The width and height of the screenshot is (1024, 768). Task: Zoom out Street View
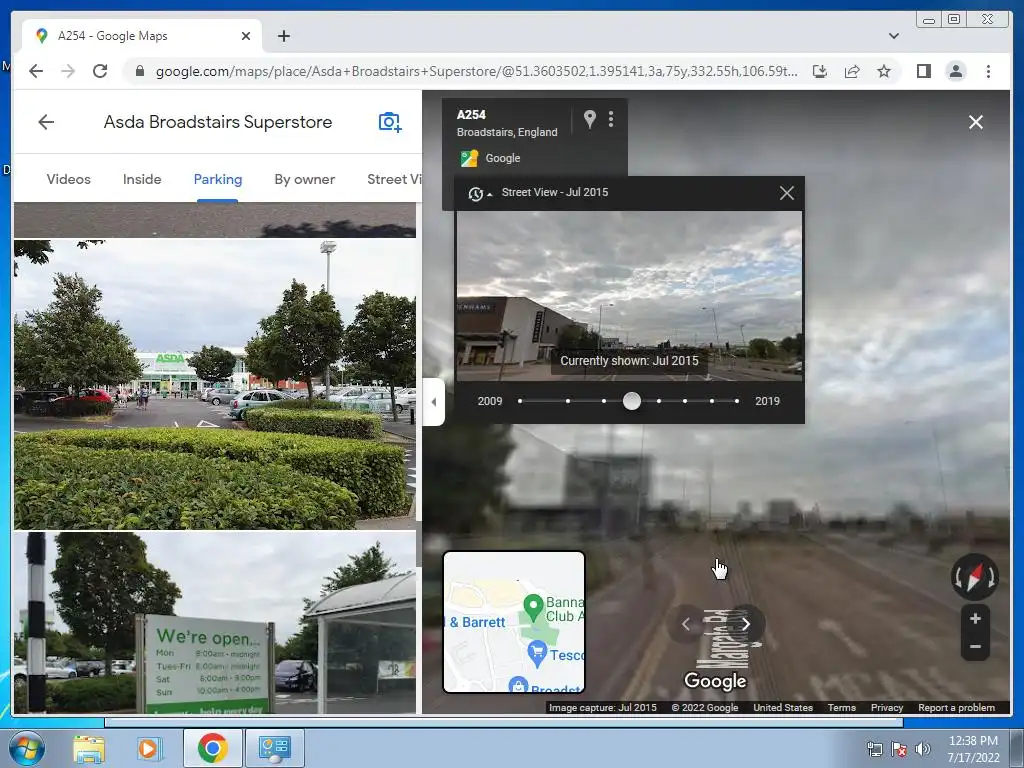pyautogui.click(x=975, y=647)
